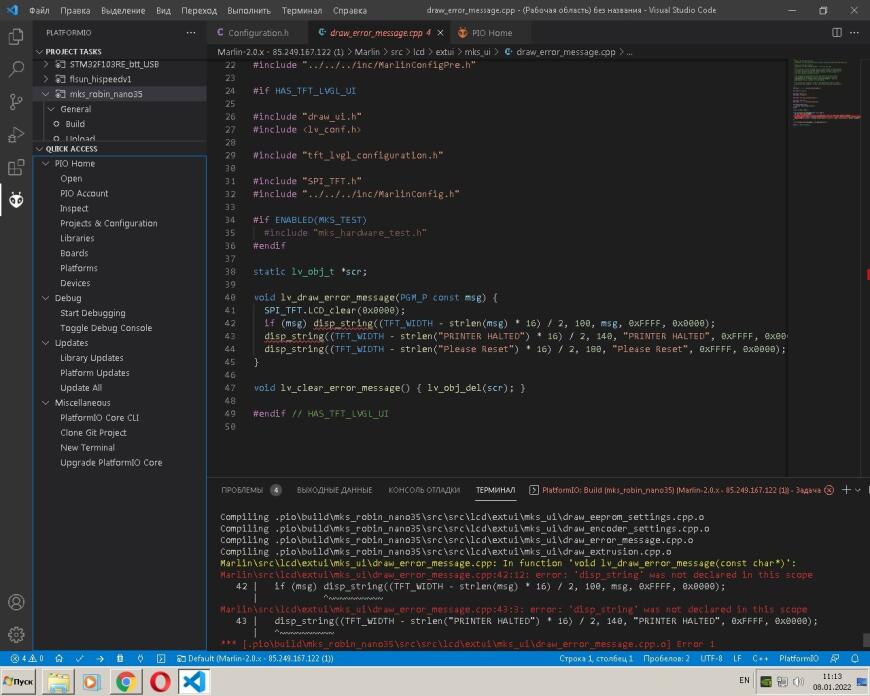Open notifications bell in status bar
Screen dimensions: 870x696
[855, 658]
